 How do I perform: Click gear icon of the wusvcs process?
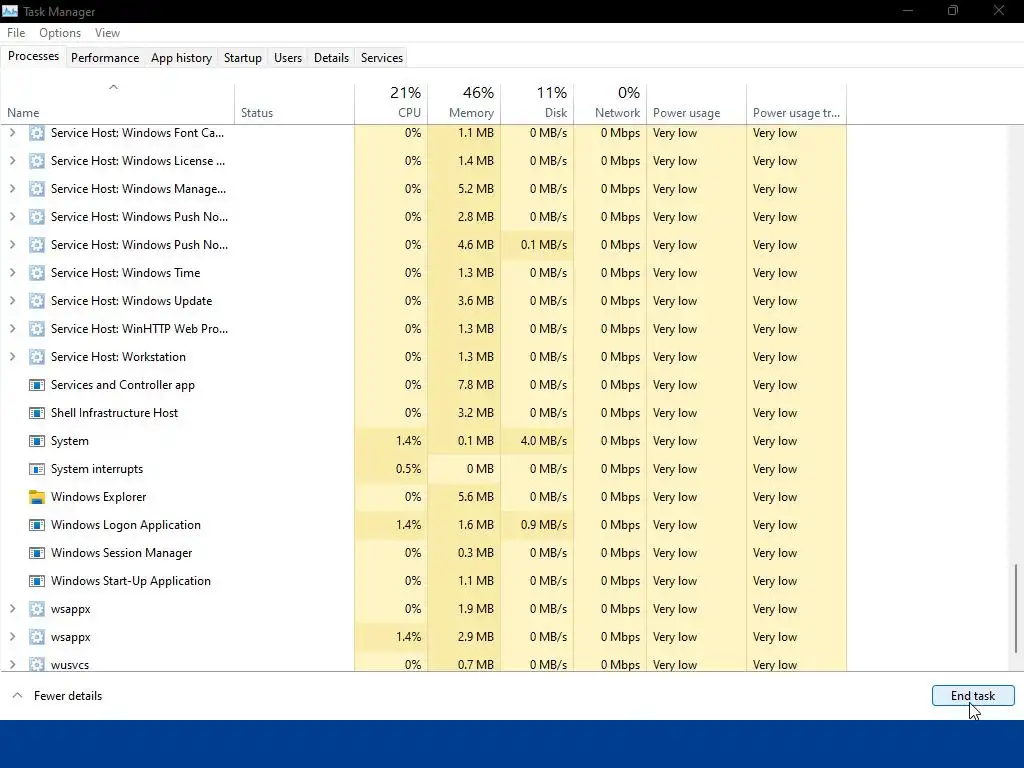coord(37,664)
